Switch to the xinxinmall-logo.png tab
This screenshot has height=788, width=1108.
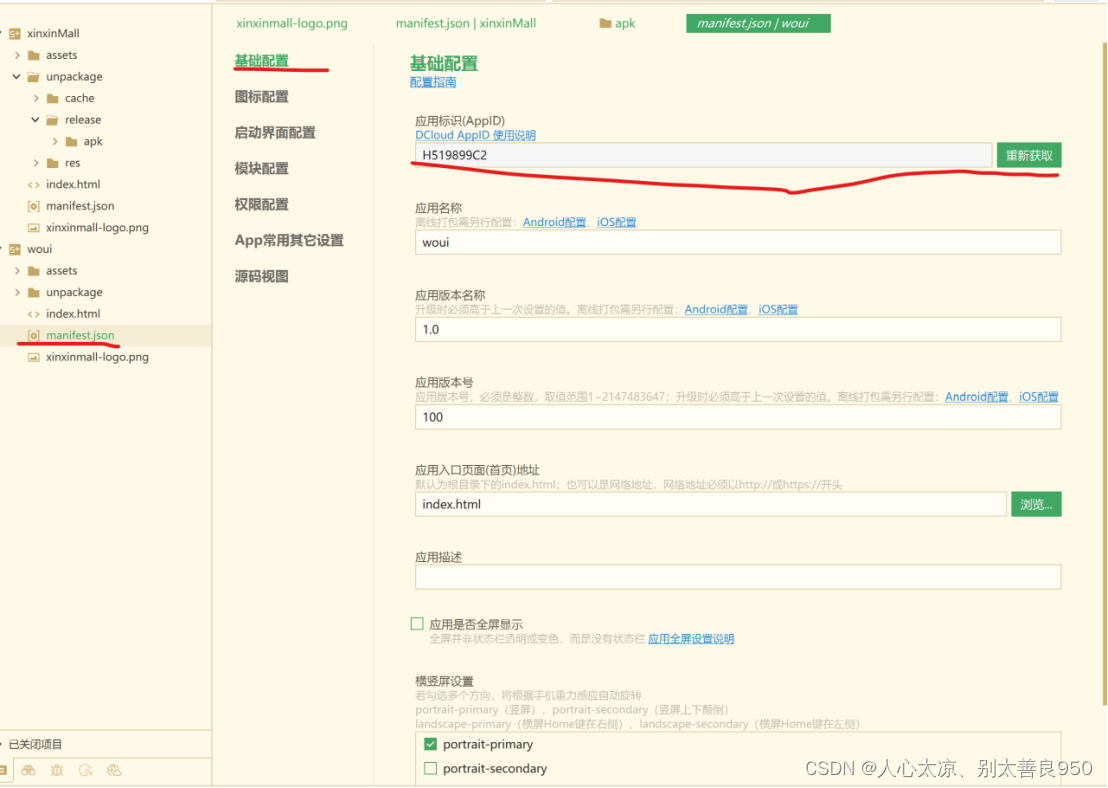click(x=292, y=22)
